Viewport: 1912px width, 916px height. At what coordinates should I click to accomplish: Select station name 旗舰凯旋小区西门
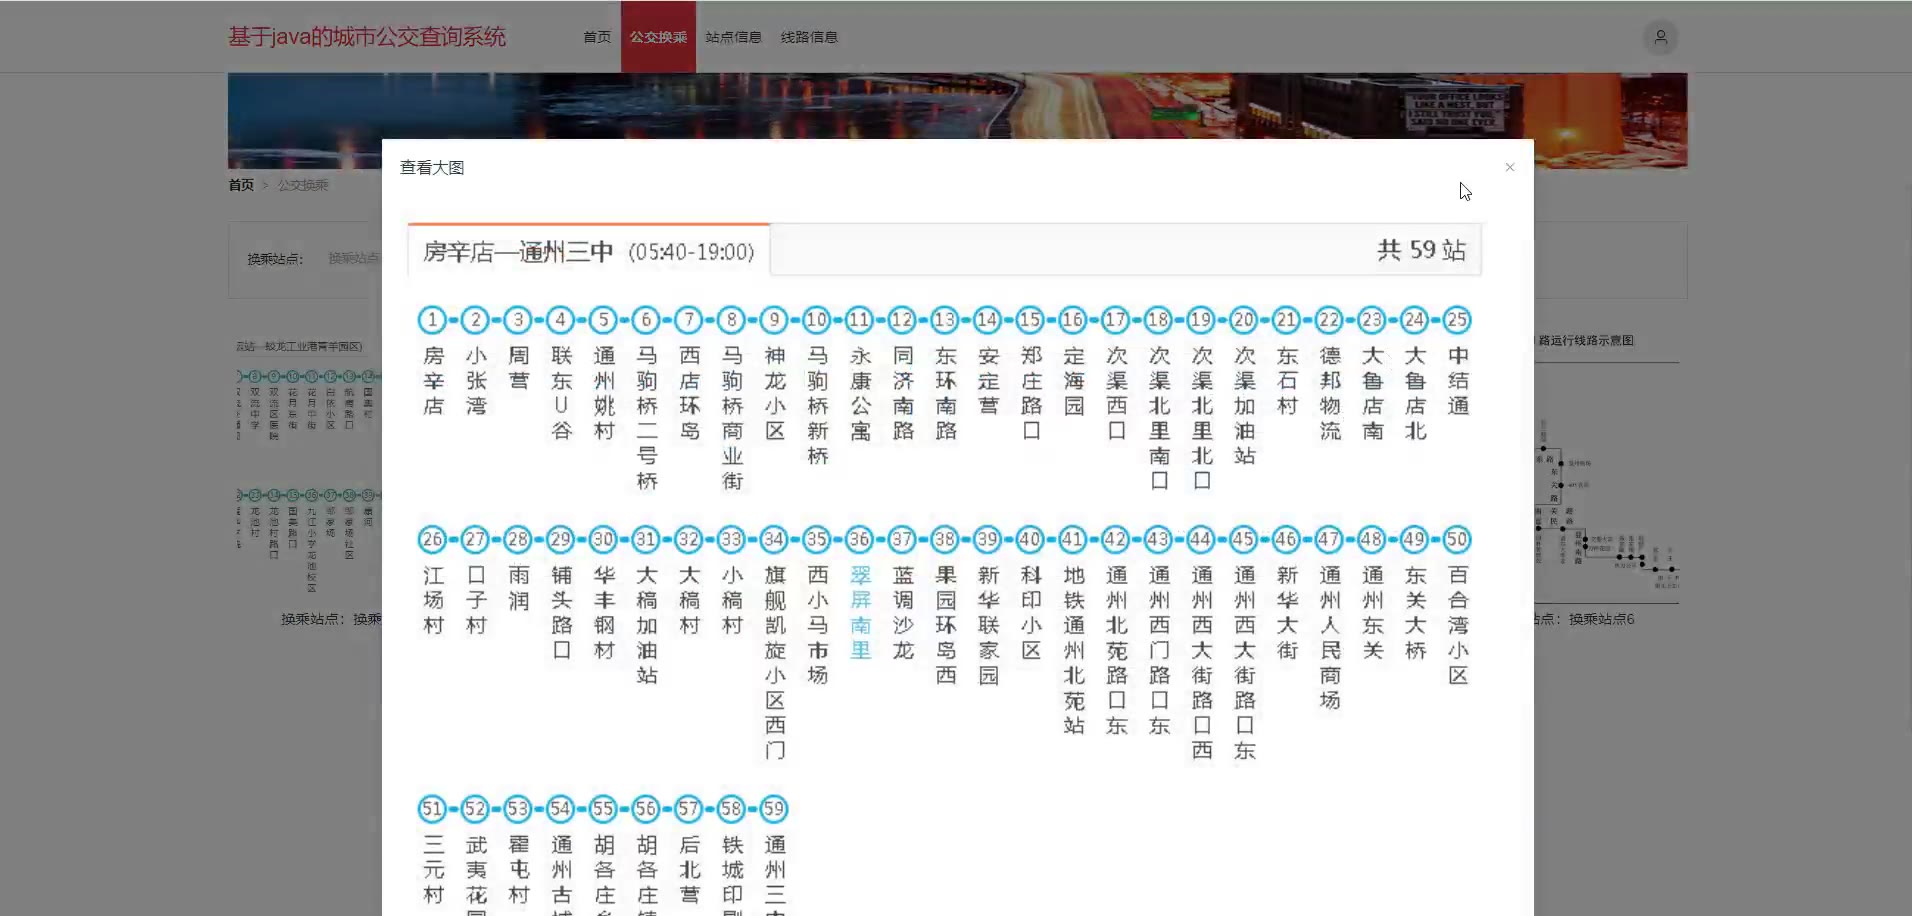(775, 663)
